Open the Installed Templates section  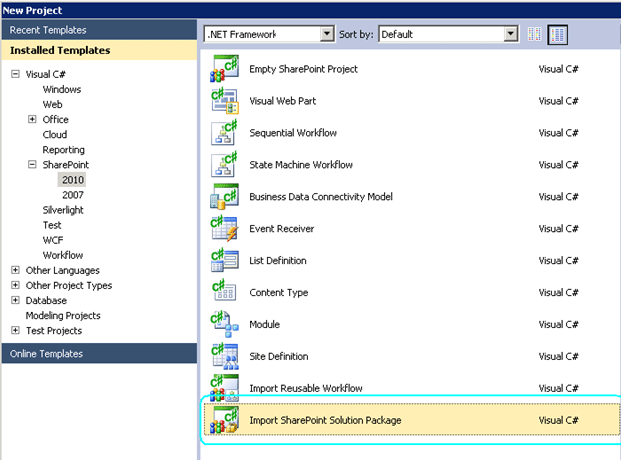pyautogui.click(x=99, y=50)
